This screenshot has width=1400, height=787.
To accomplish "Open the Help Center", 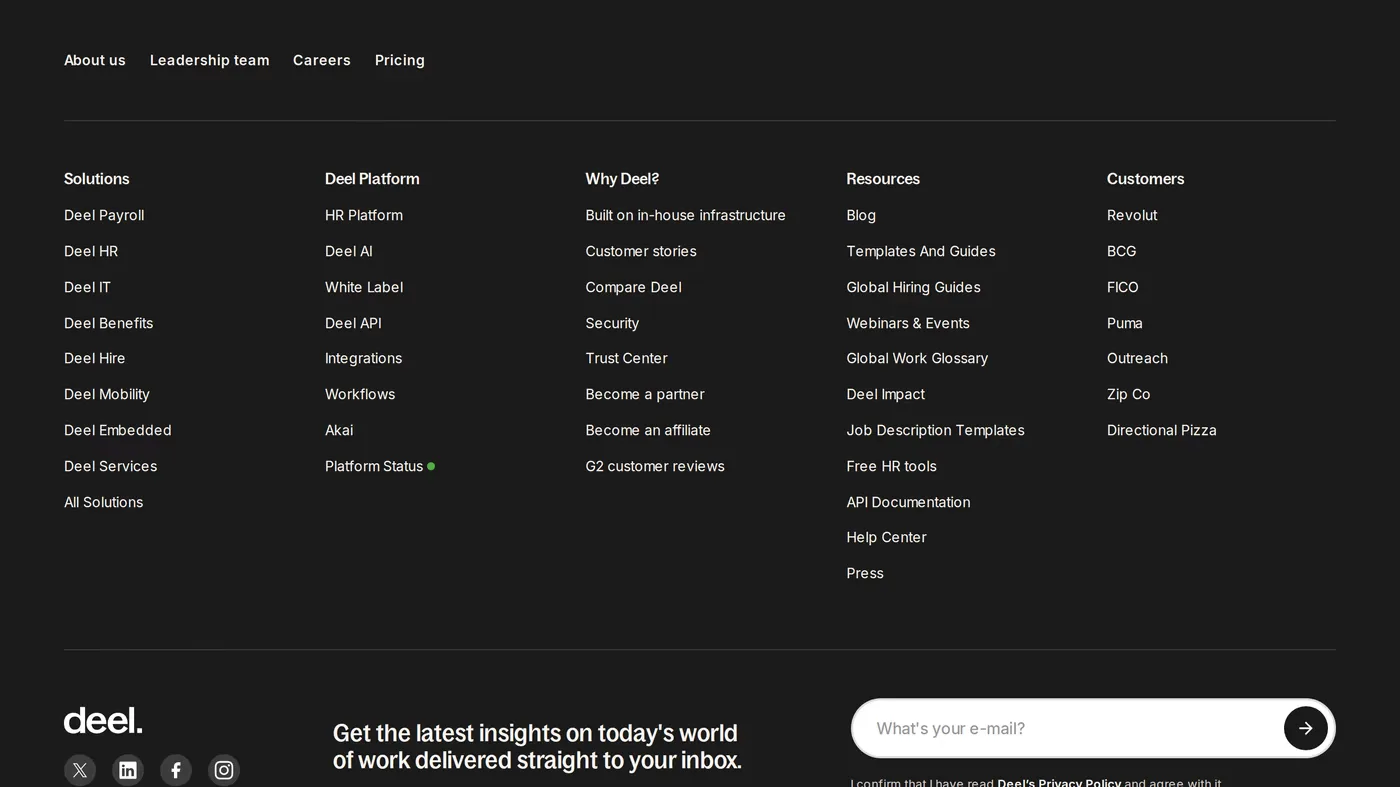I will (x=886, y=537).
